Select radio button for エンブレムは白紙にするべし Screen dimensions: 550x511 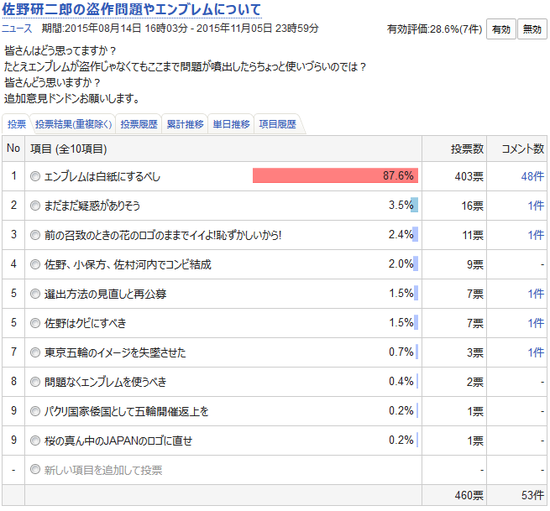point(35,176)
